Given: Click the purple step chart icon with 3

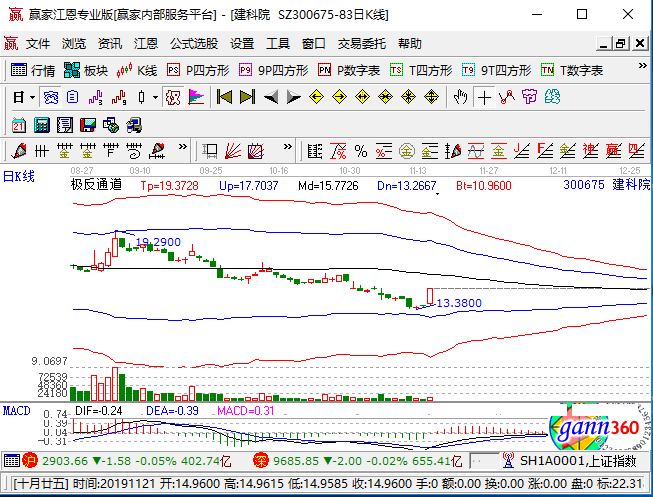Looking at the screenshot, I should [x=95, y=97].
